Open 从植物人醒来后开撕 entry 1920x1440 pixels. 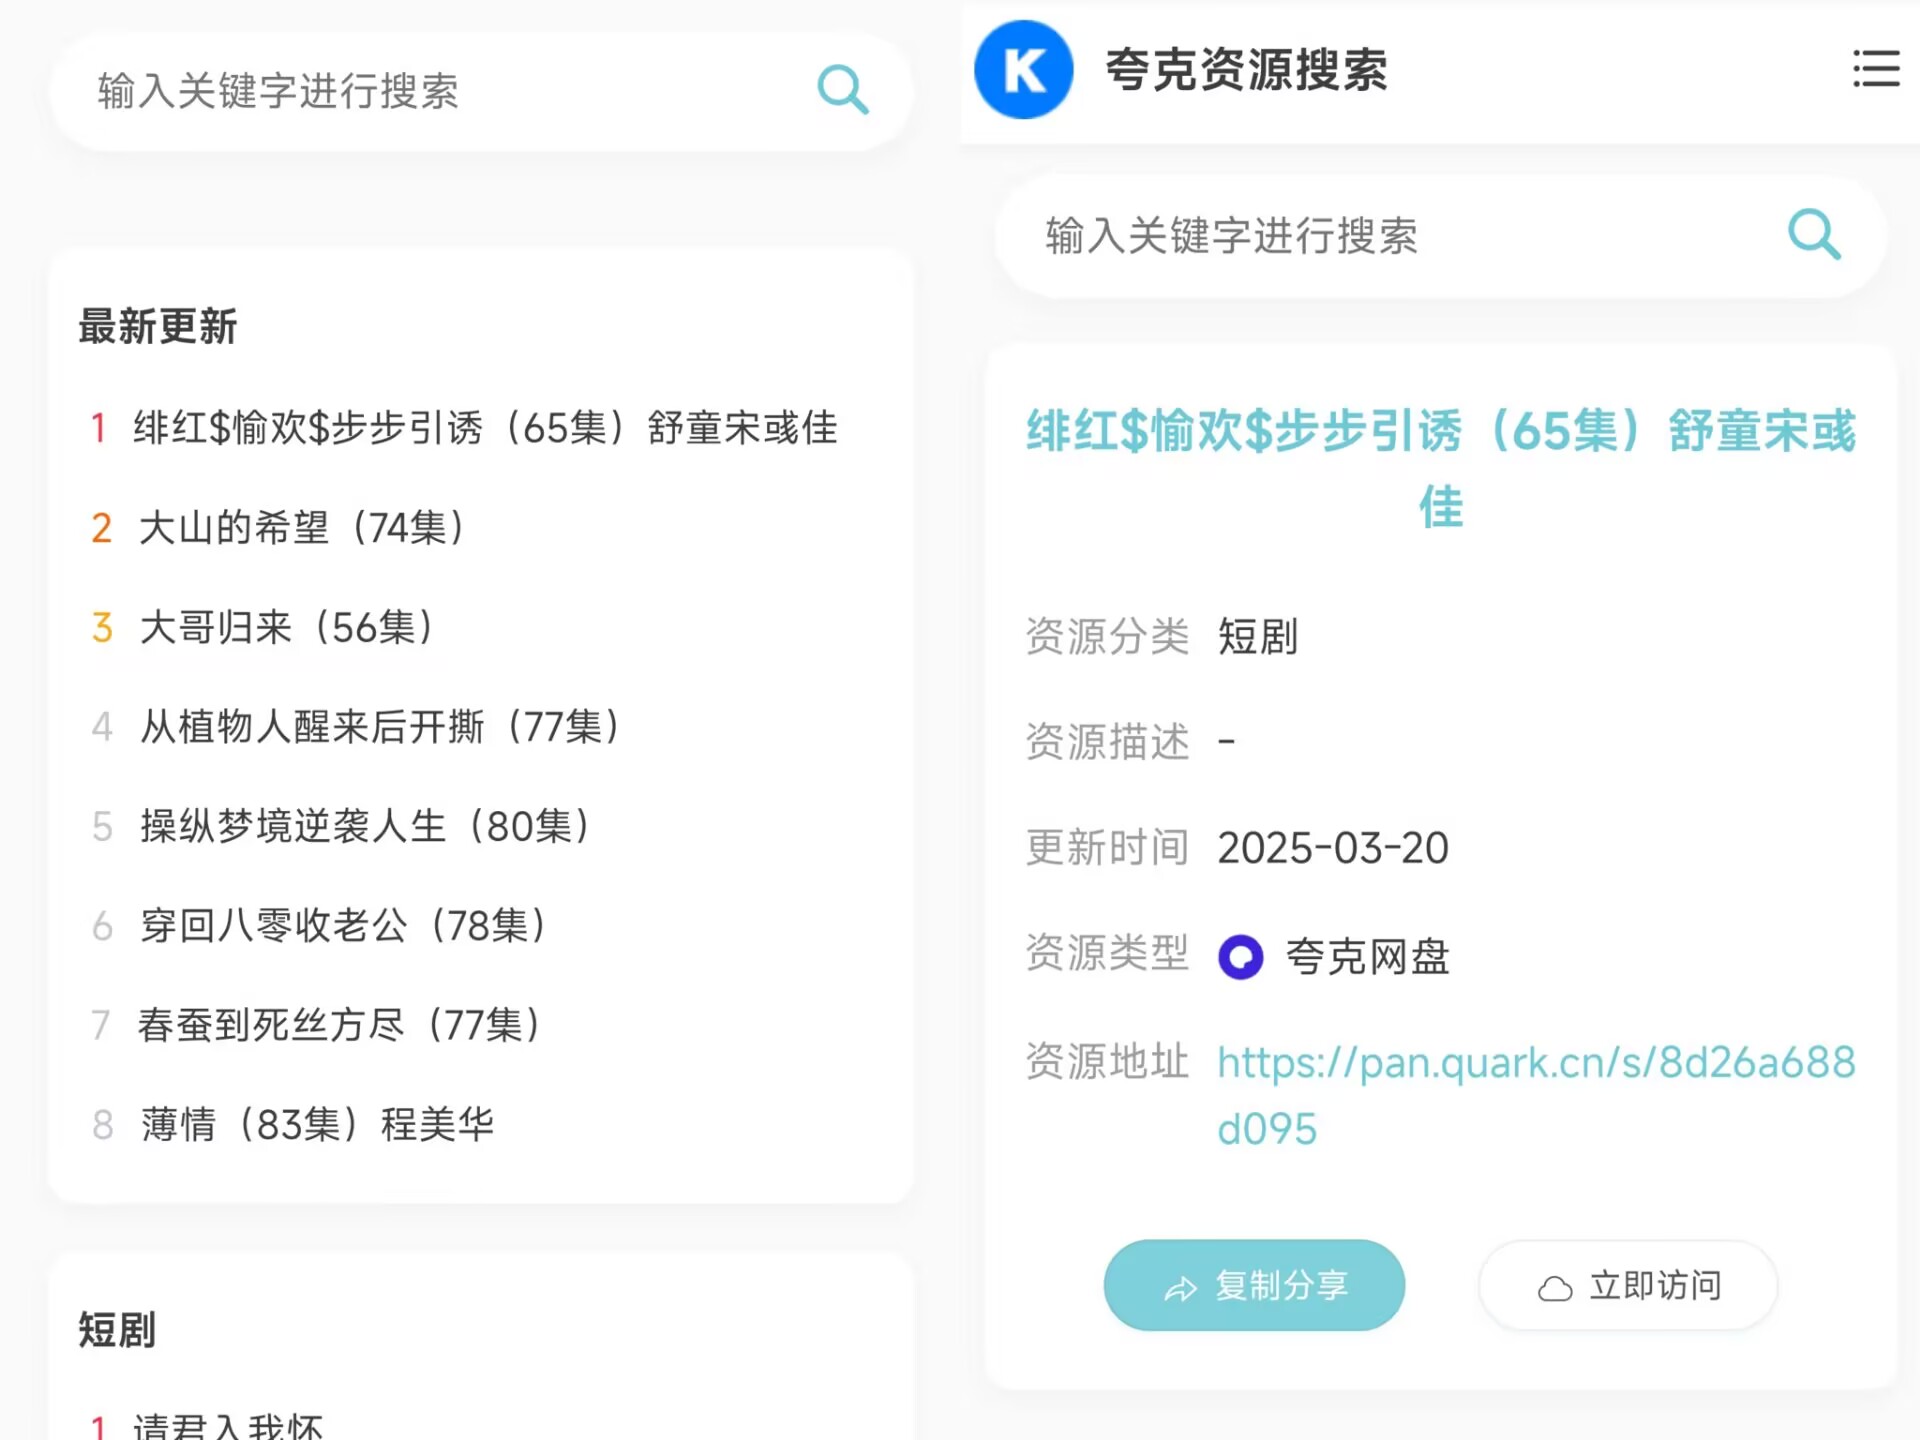click(x=378, y=727)
